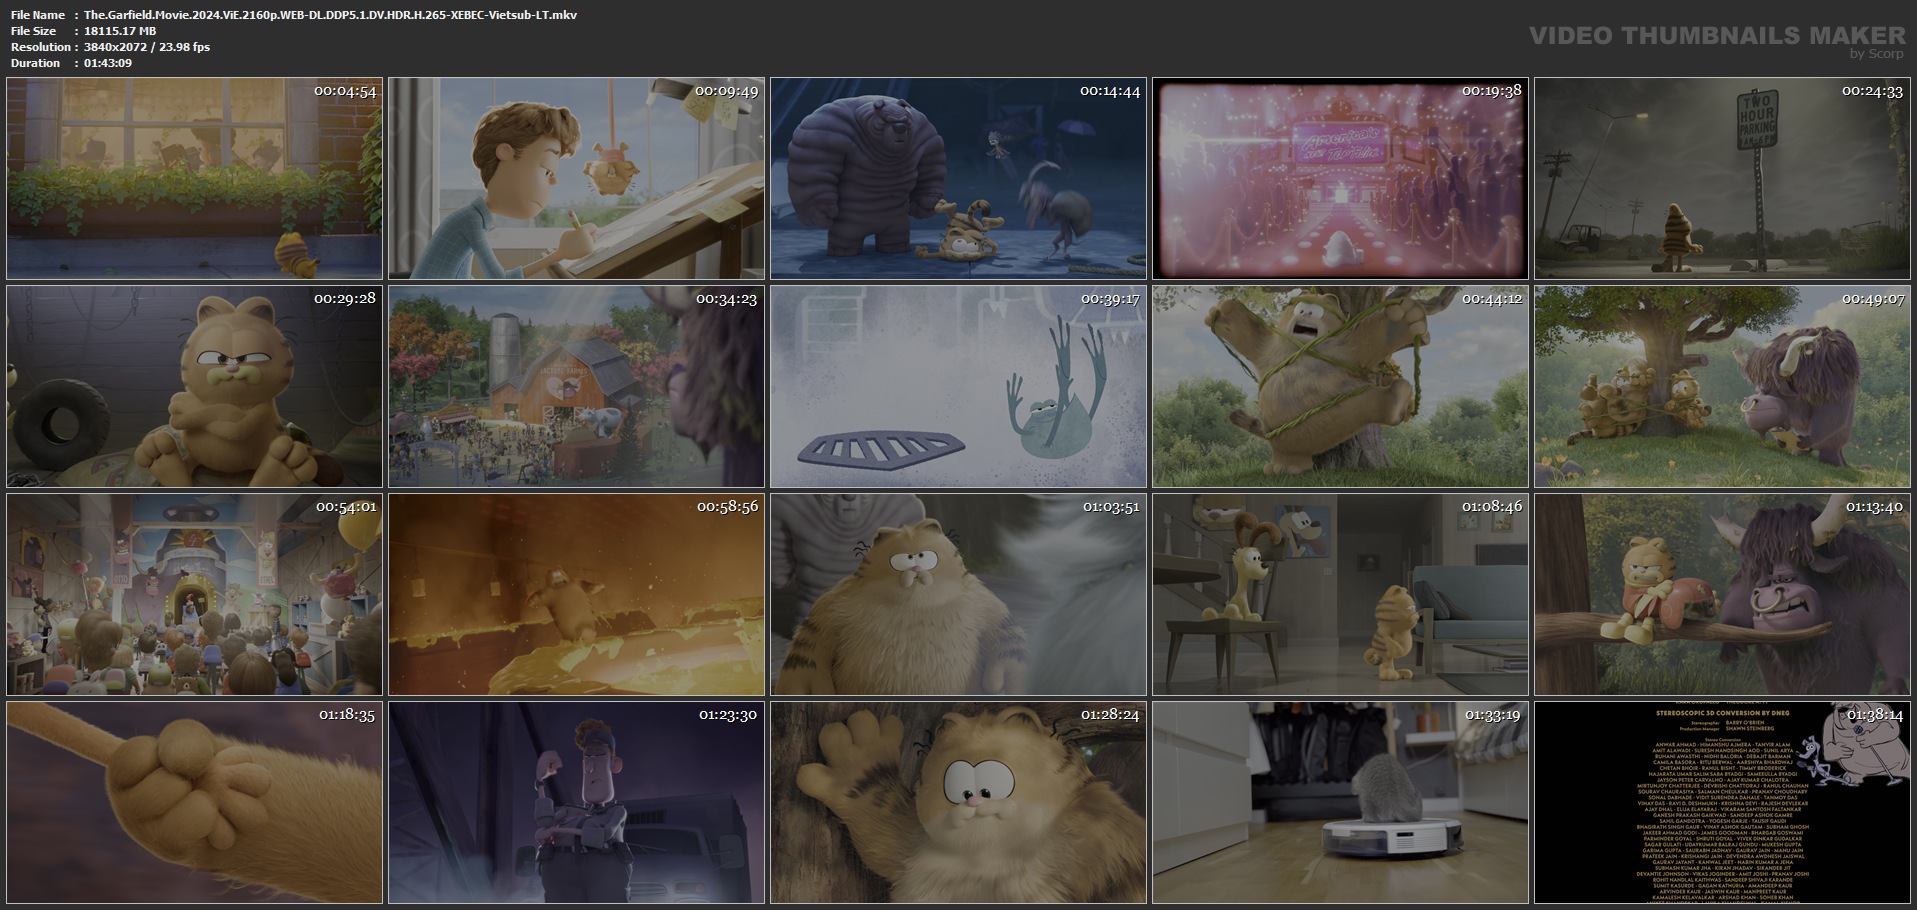
Task: Click the 01:28:24 thumbnail of the waving cat
Action: (958, 802)
